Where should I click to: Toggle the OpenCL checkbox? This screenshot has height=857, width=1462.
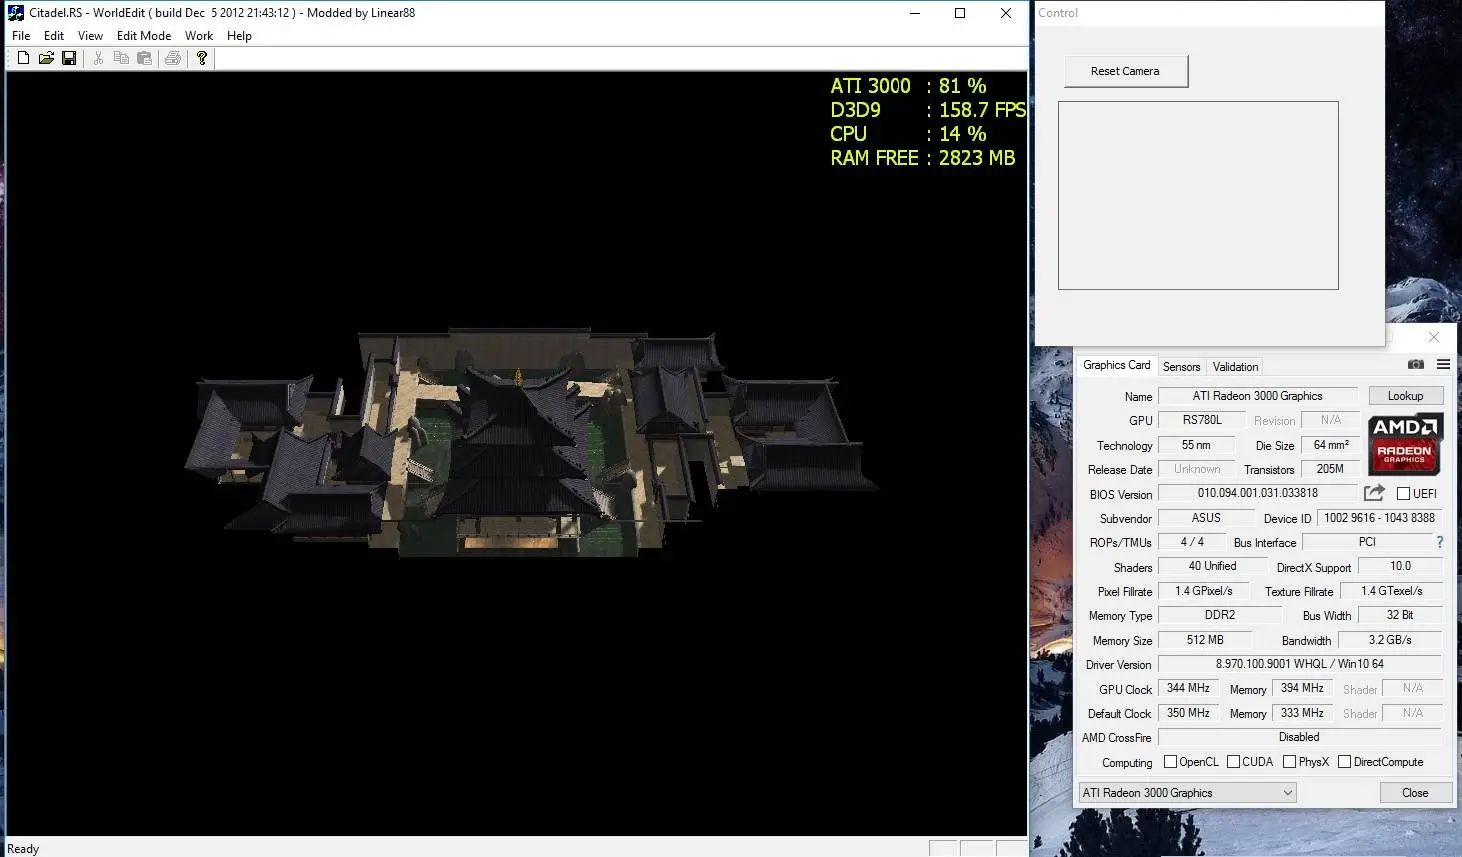pos(1170,762)
